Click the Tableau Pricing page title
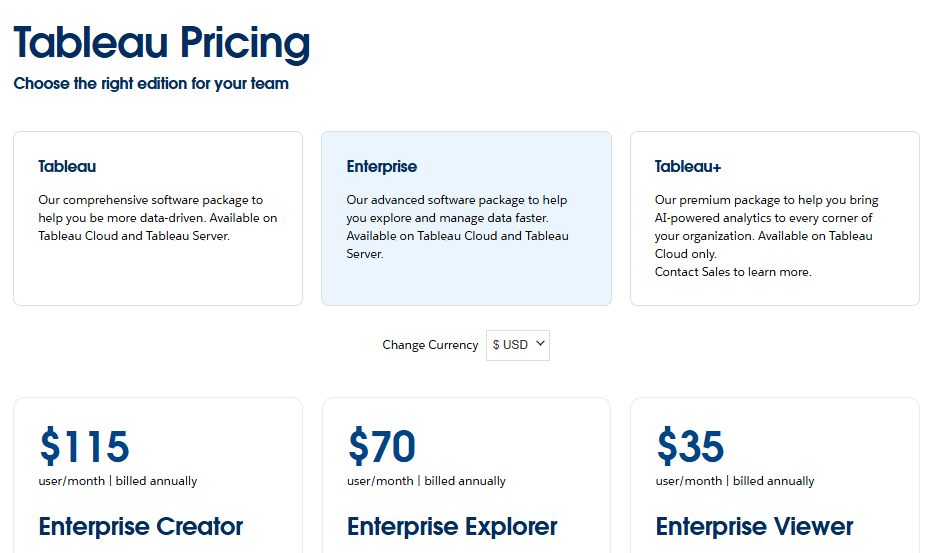The height and width of the screenshot is (553, 929). tap(162, 43)
